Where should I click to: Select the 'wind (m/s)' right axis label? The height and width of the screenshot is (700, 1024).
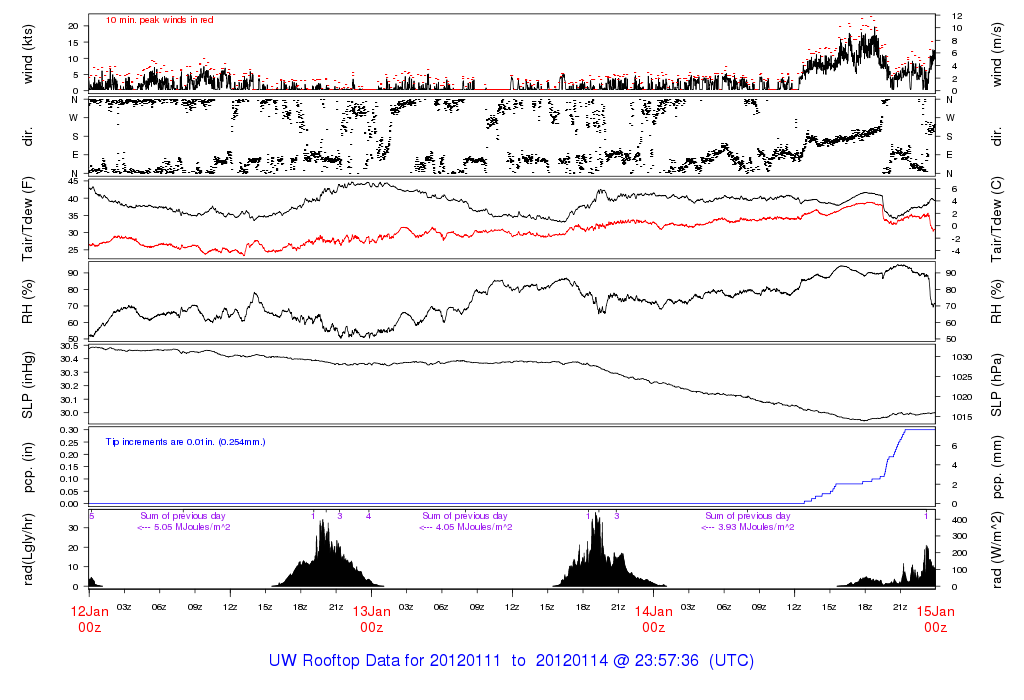[996, 54]
